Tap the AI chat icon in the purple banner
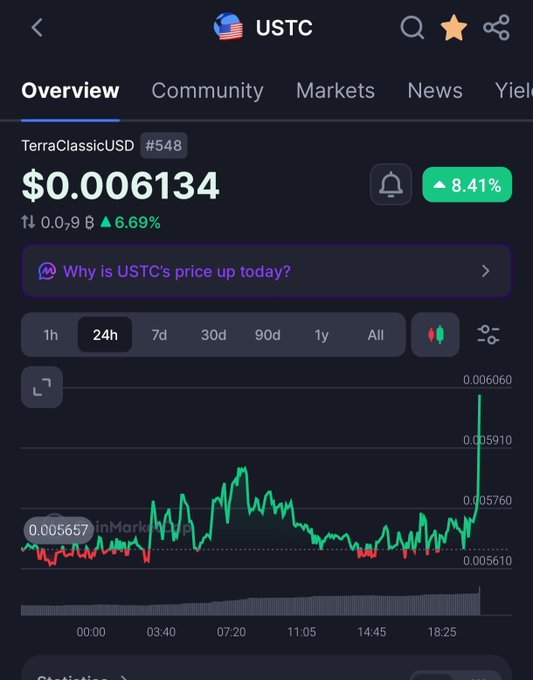 point(47,271)
